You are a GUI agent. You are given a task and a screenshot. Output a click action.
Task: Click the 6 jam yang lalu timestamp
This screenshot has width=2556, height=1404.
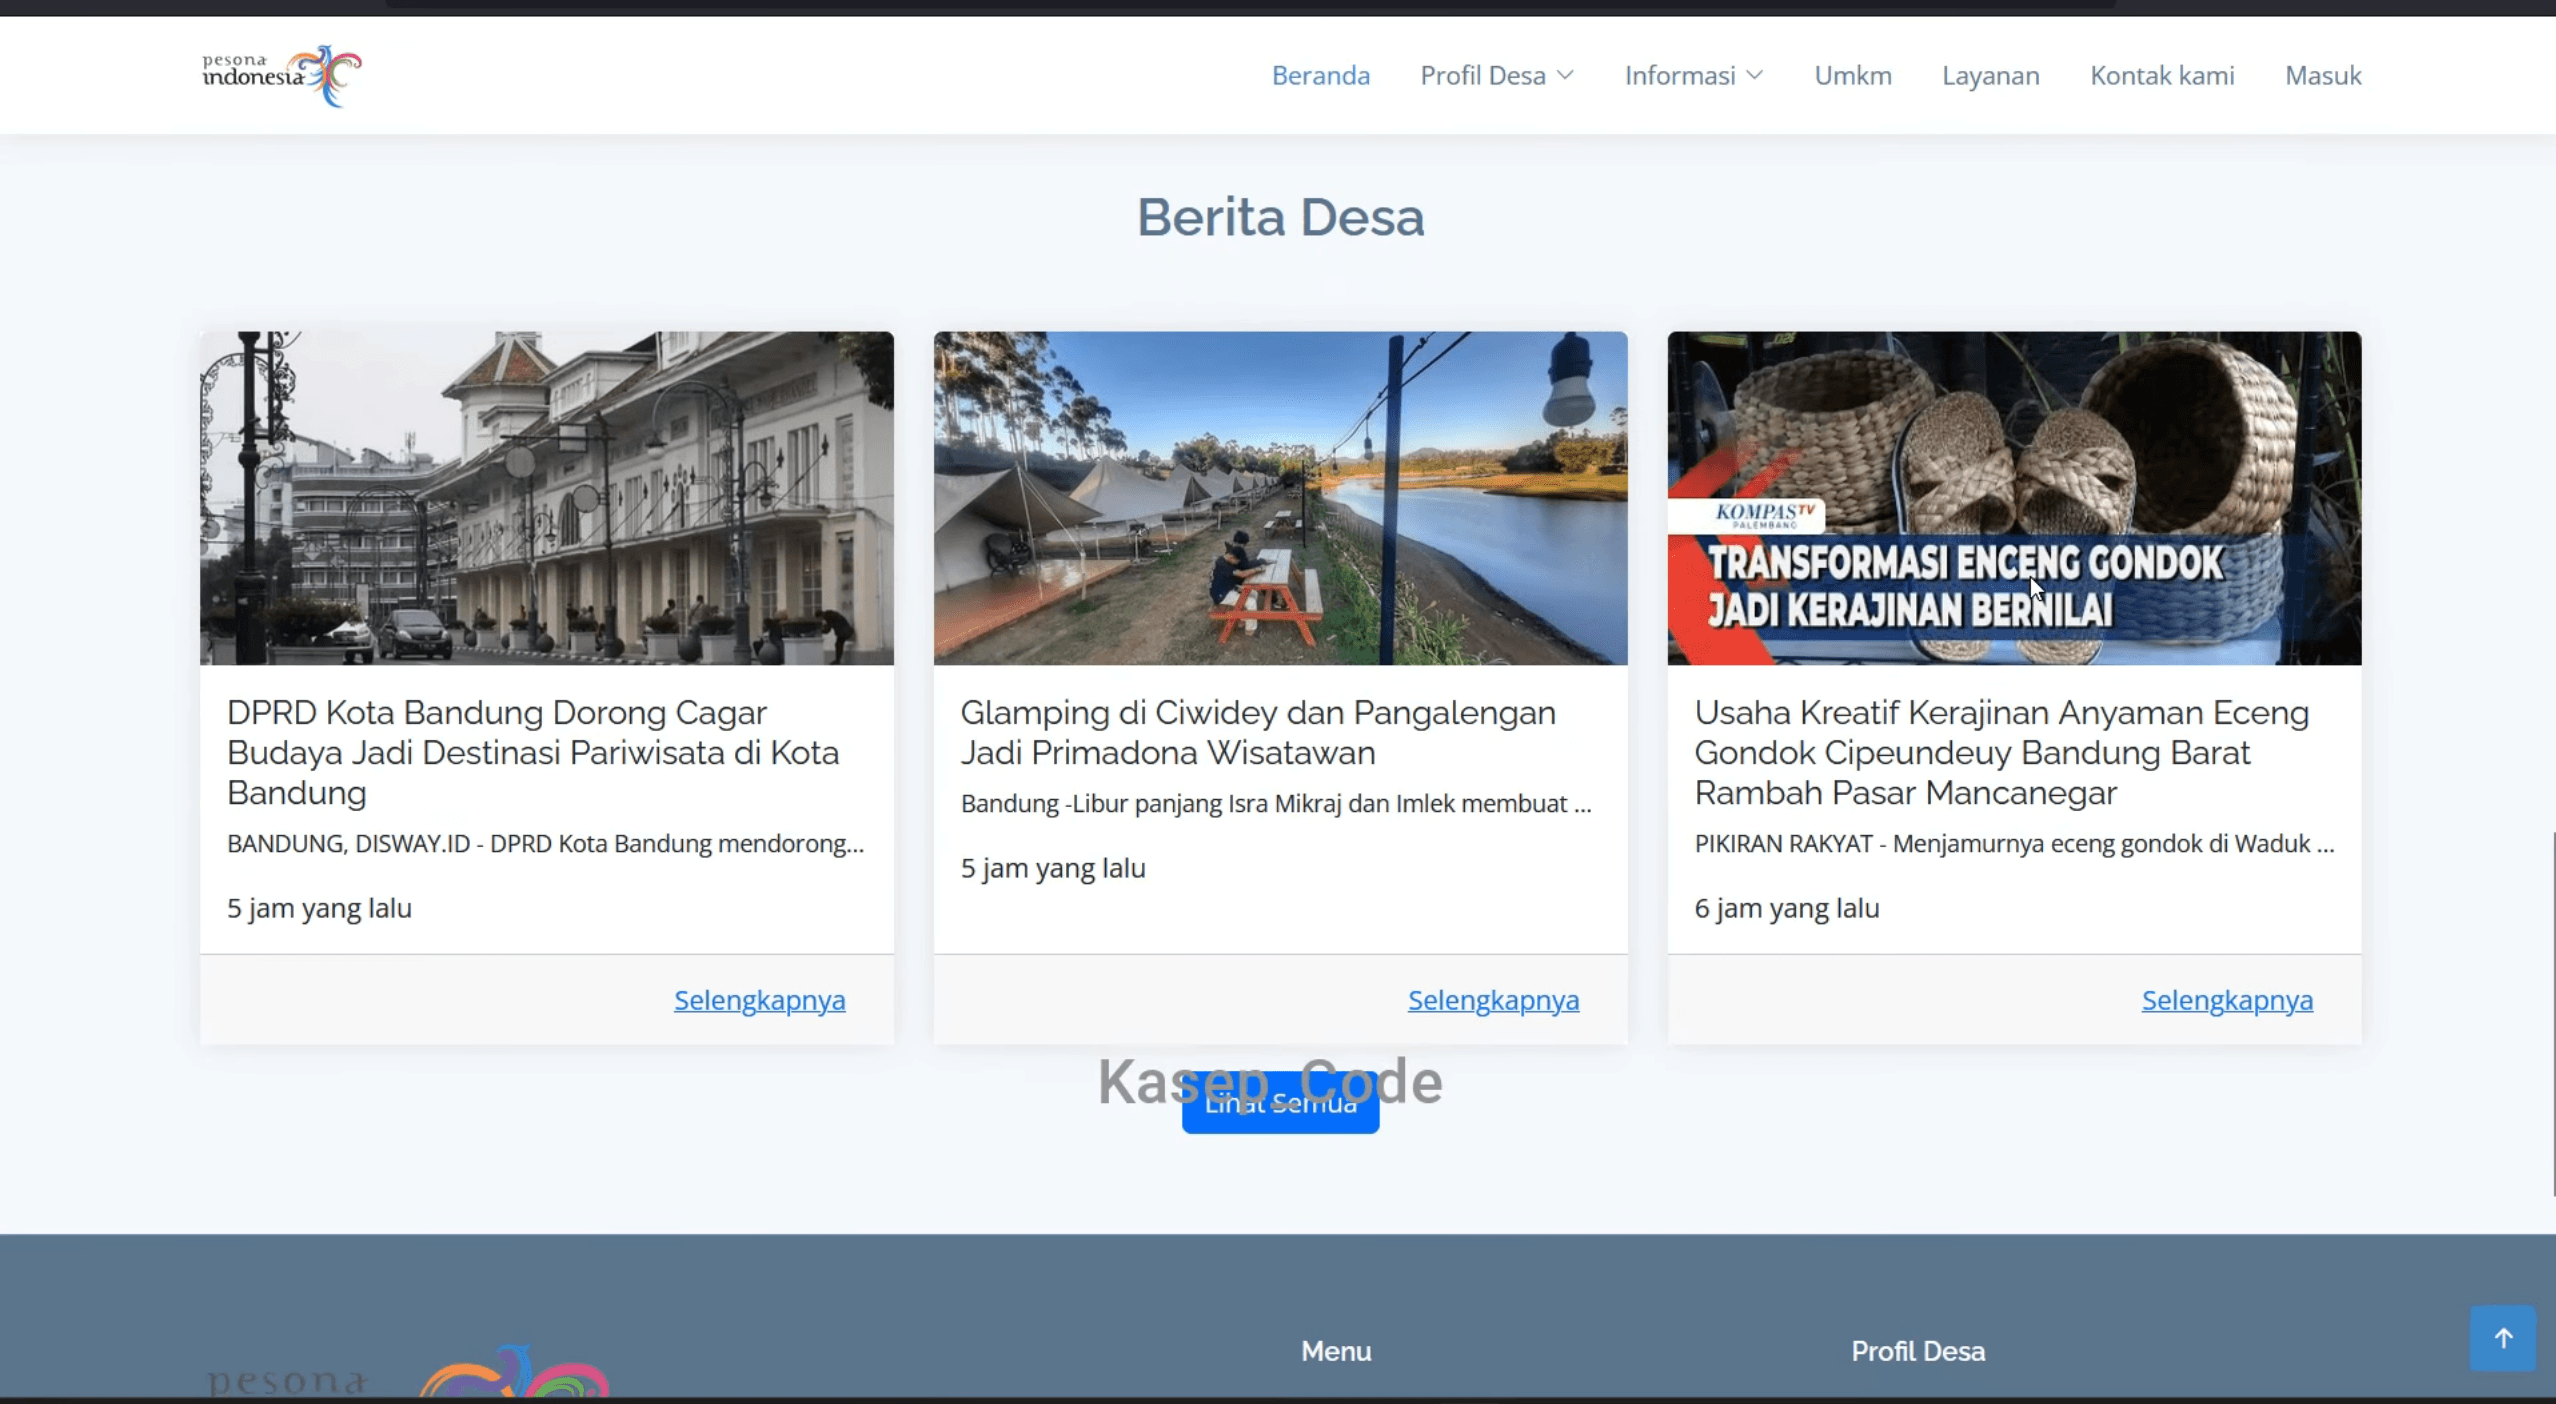point(1786,908)
